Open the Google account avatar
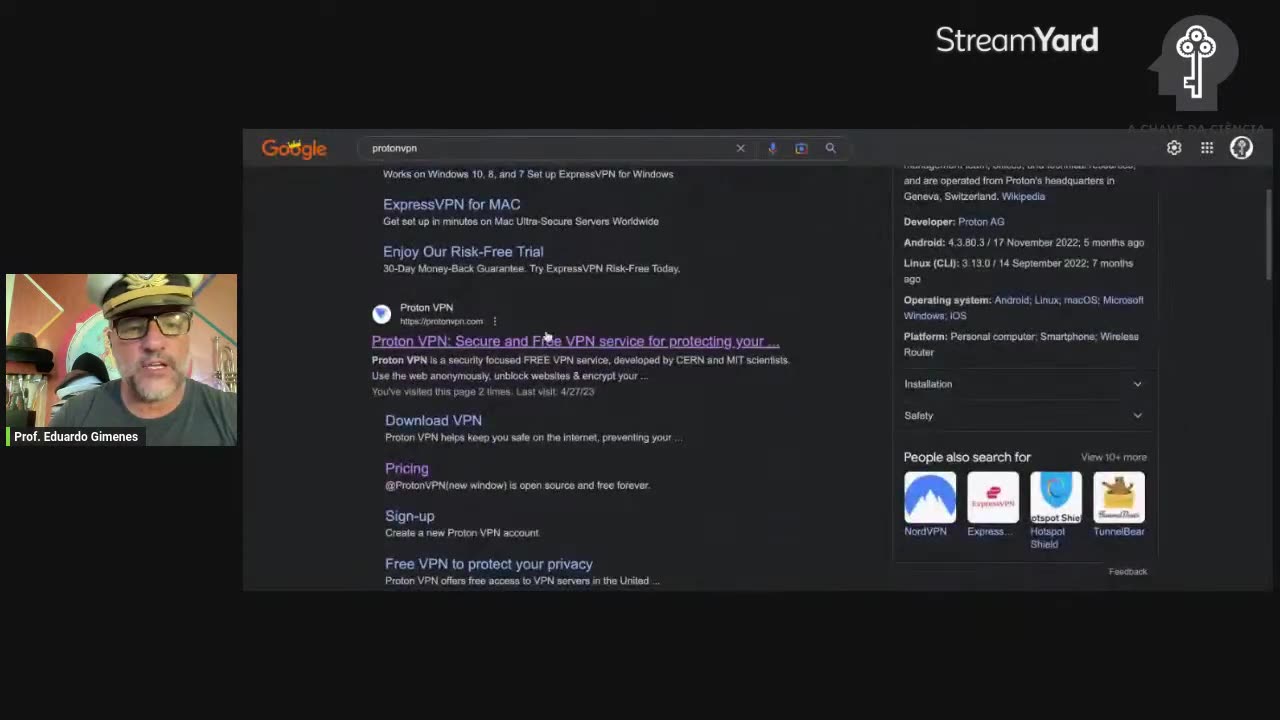Viewport: 1280px width, 720px height. (1241, 148)
